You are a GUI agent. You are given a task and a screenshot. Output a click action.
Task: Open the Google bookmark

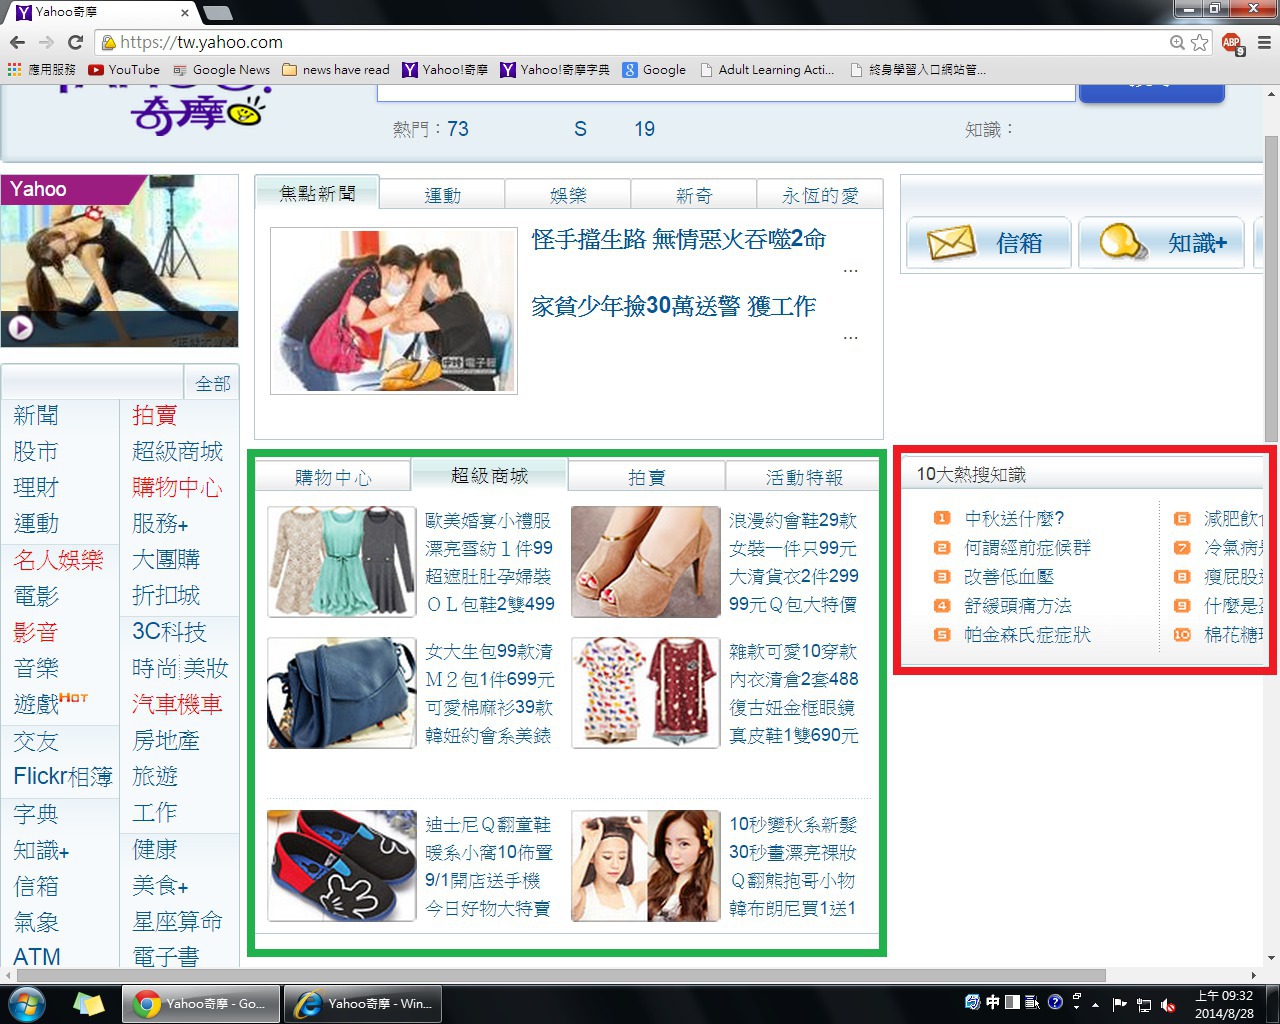click(654, 69)
